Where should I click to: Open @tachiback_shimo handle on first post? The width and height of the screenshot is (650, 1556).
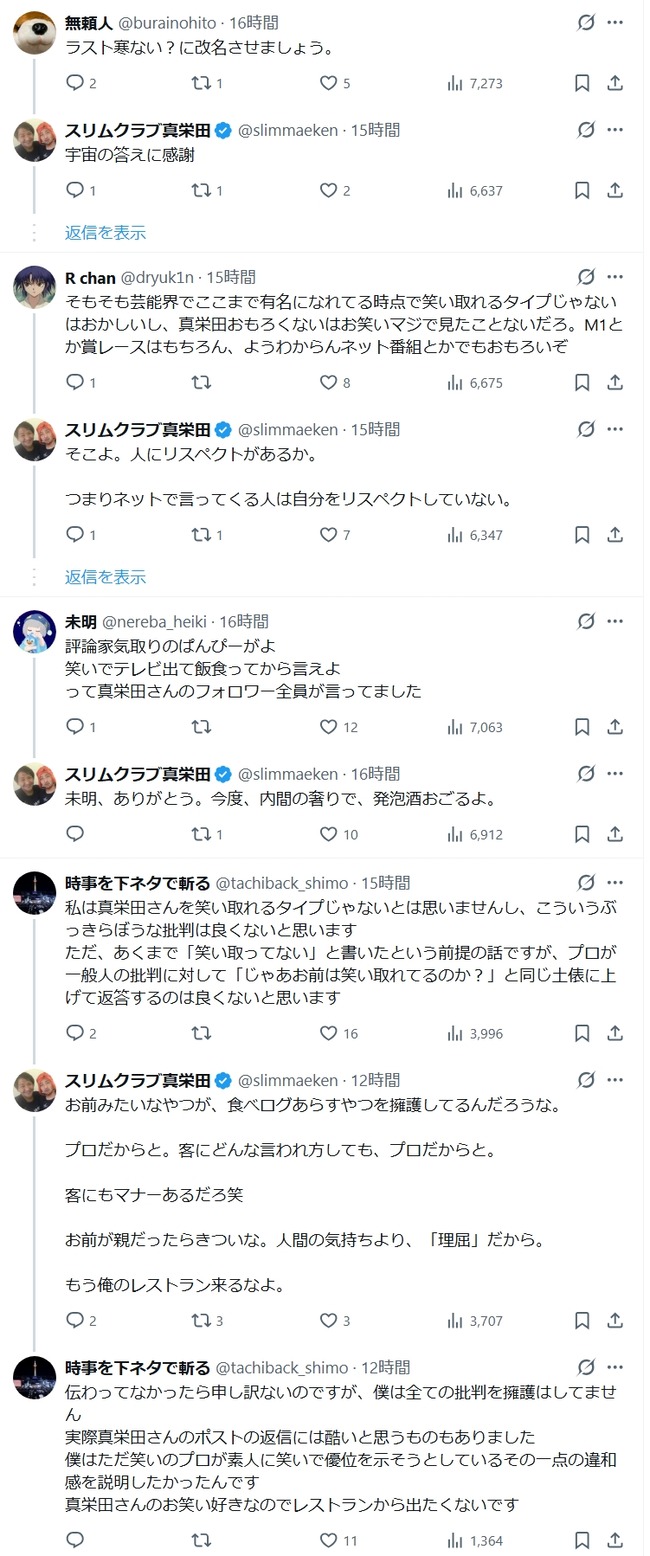pos(282,883)
